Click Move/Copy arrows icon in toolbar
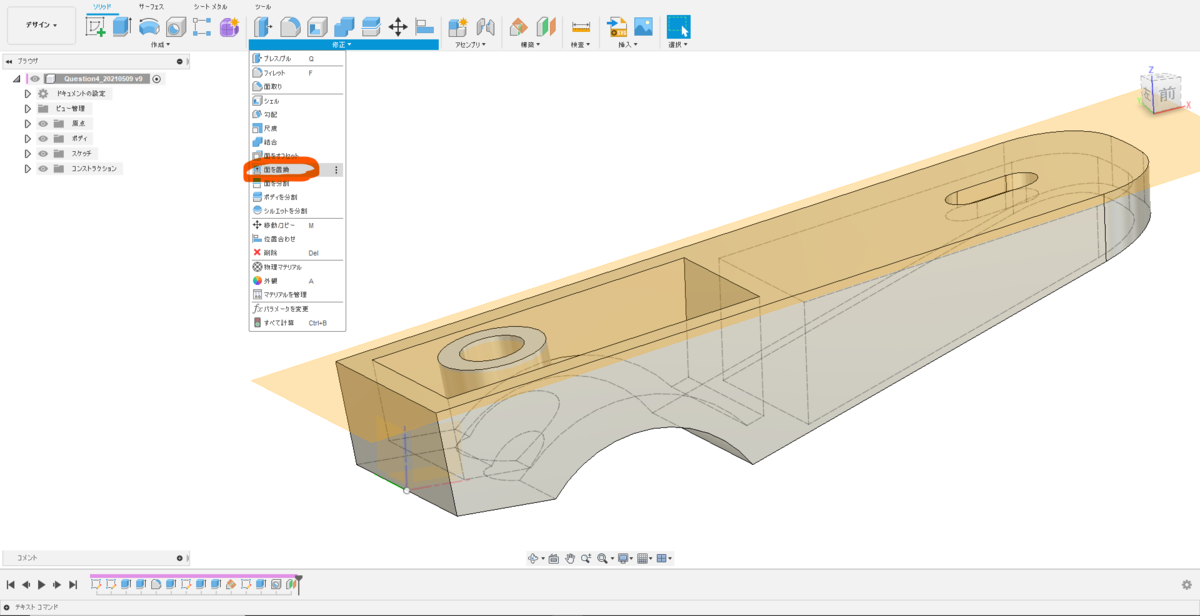 click(398, 27)
